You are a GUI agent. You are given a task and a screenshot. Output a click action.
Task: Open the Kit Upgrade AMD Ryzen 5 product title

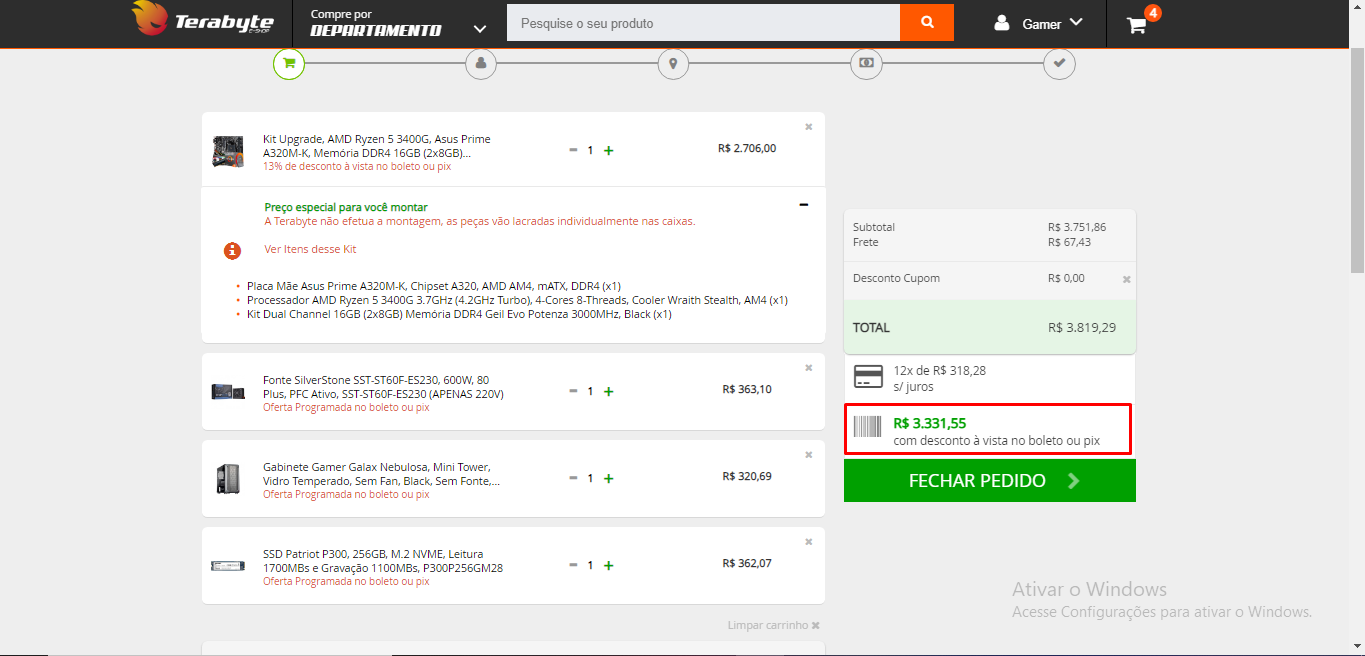[x=377, y=146]
